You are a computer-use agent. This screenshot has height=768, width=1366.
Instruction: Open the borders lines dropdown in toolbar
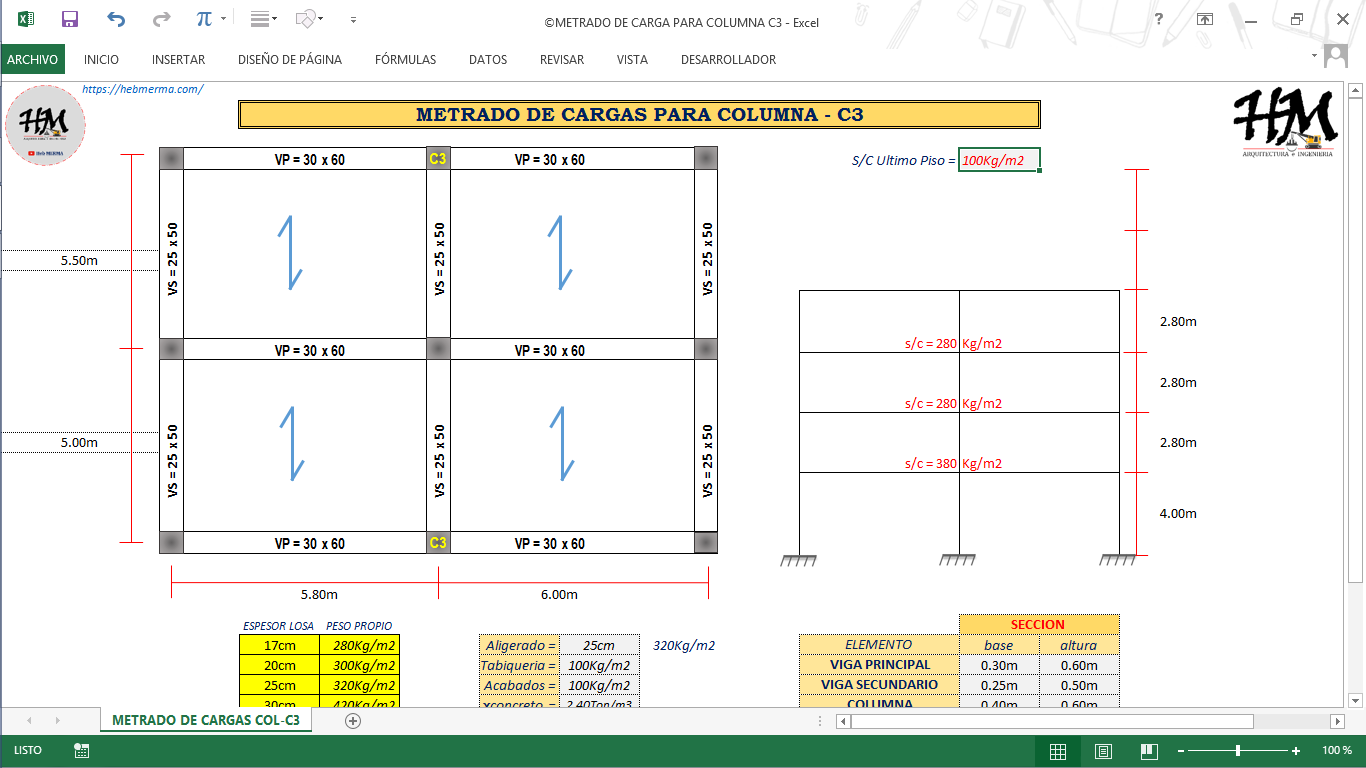point(264,19)
